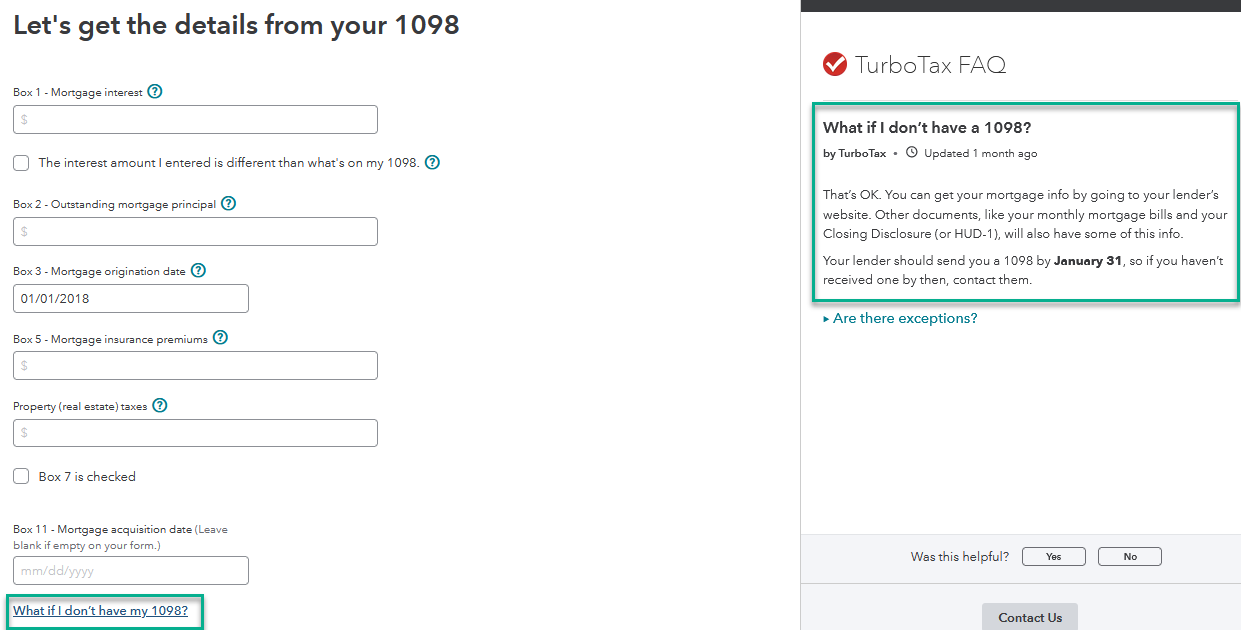Open What if I don't have my 1098 link
This screenshot has width=1241, height=630.
pyautogui.click(x=100, y=610)
